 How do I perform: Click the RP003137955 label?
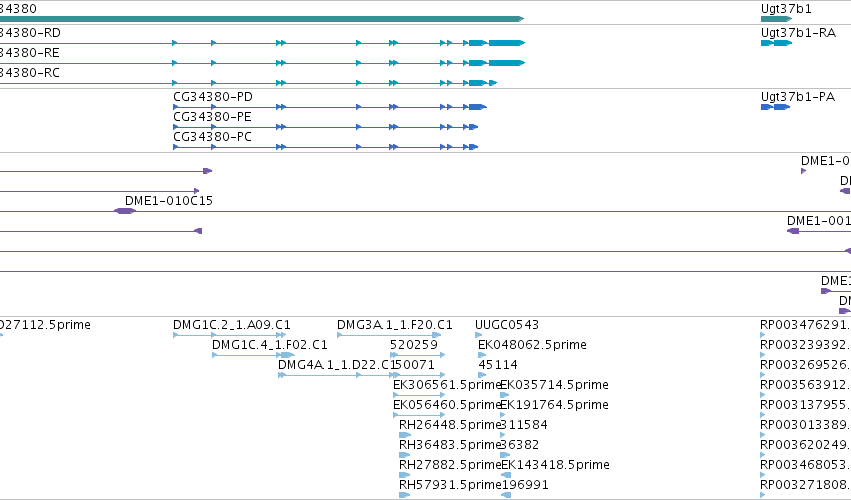(805, 405)
